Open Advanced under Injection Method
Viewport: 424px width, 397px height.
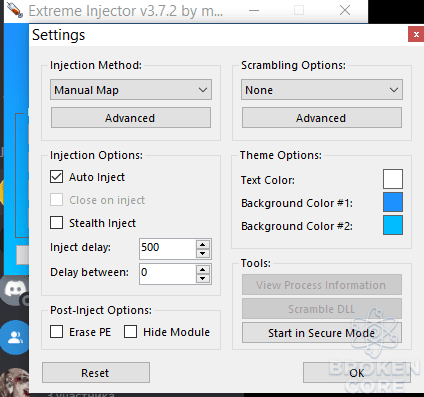131,118
